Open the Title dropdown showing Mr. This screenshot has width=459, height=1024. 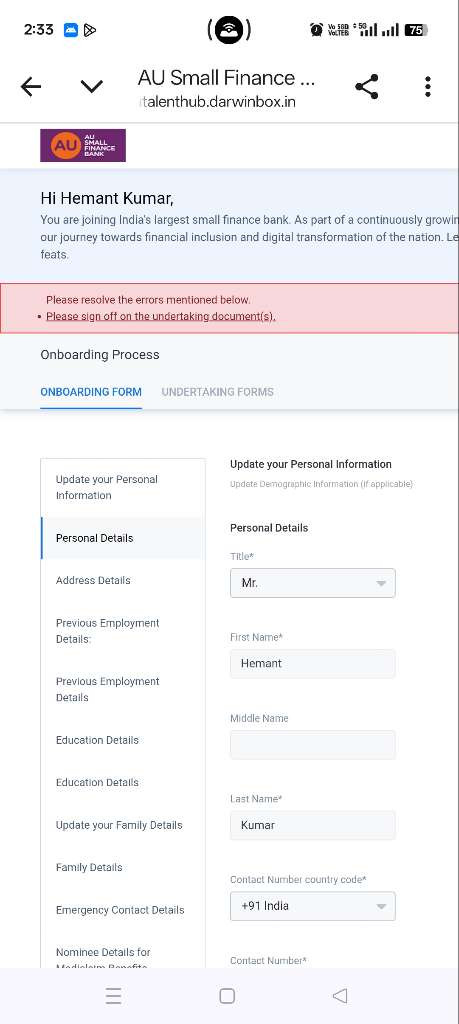313,583
